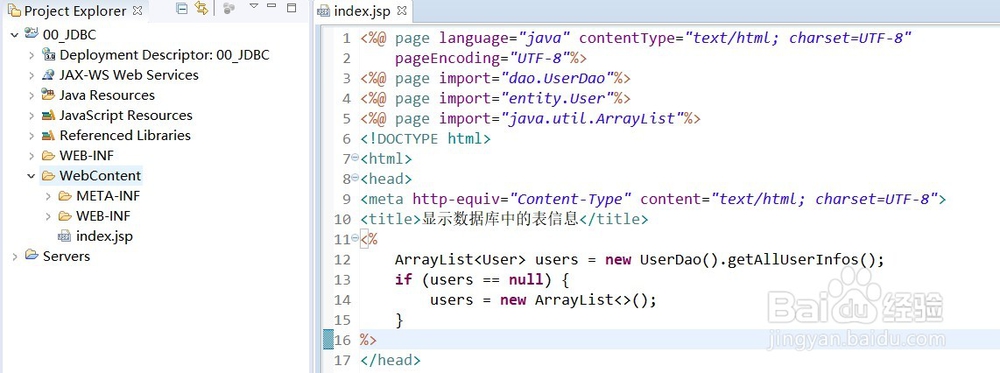Click the title text 显示数据库中的表信息
Screen dimensions: 1000x373
pyautogui.click(x=500, y=219)
